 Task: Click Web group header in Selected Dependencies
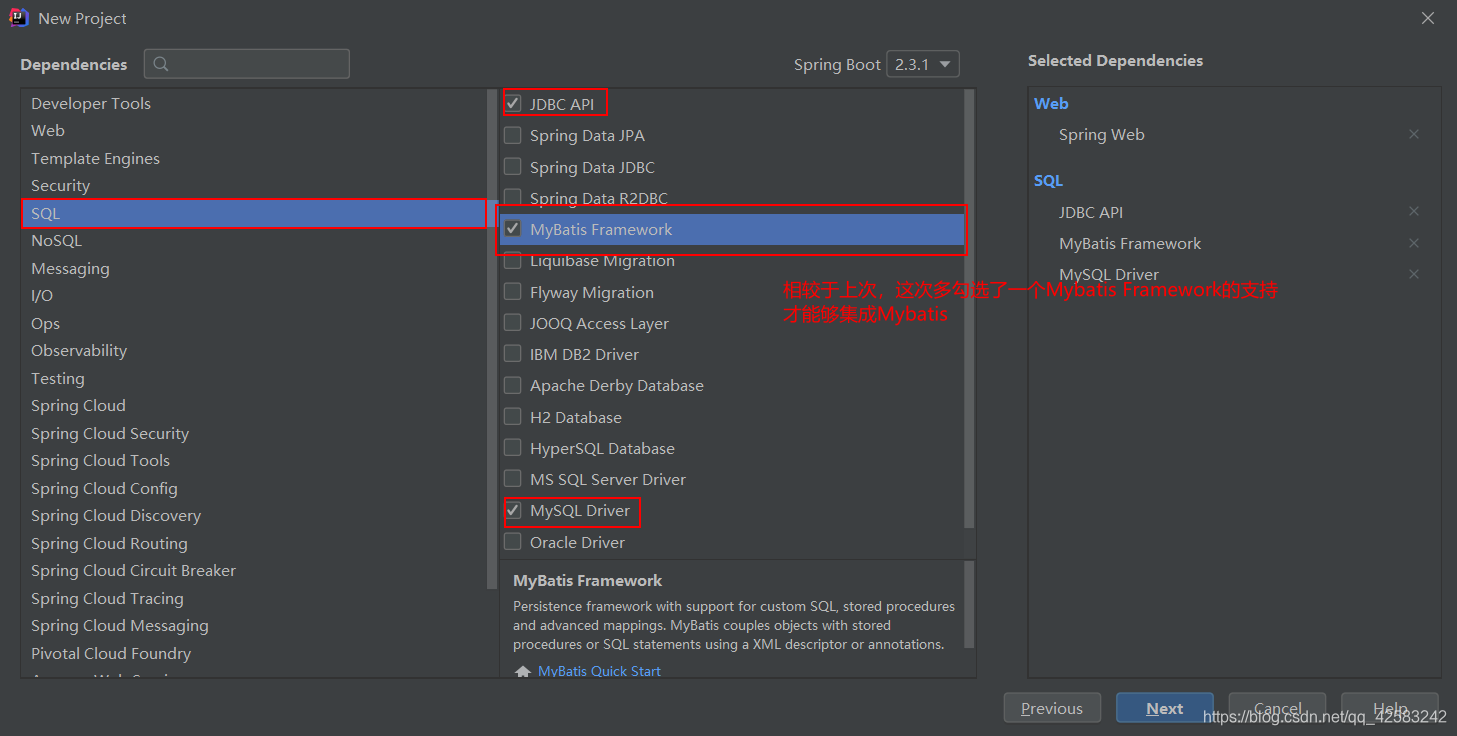tap(1051, 103)
